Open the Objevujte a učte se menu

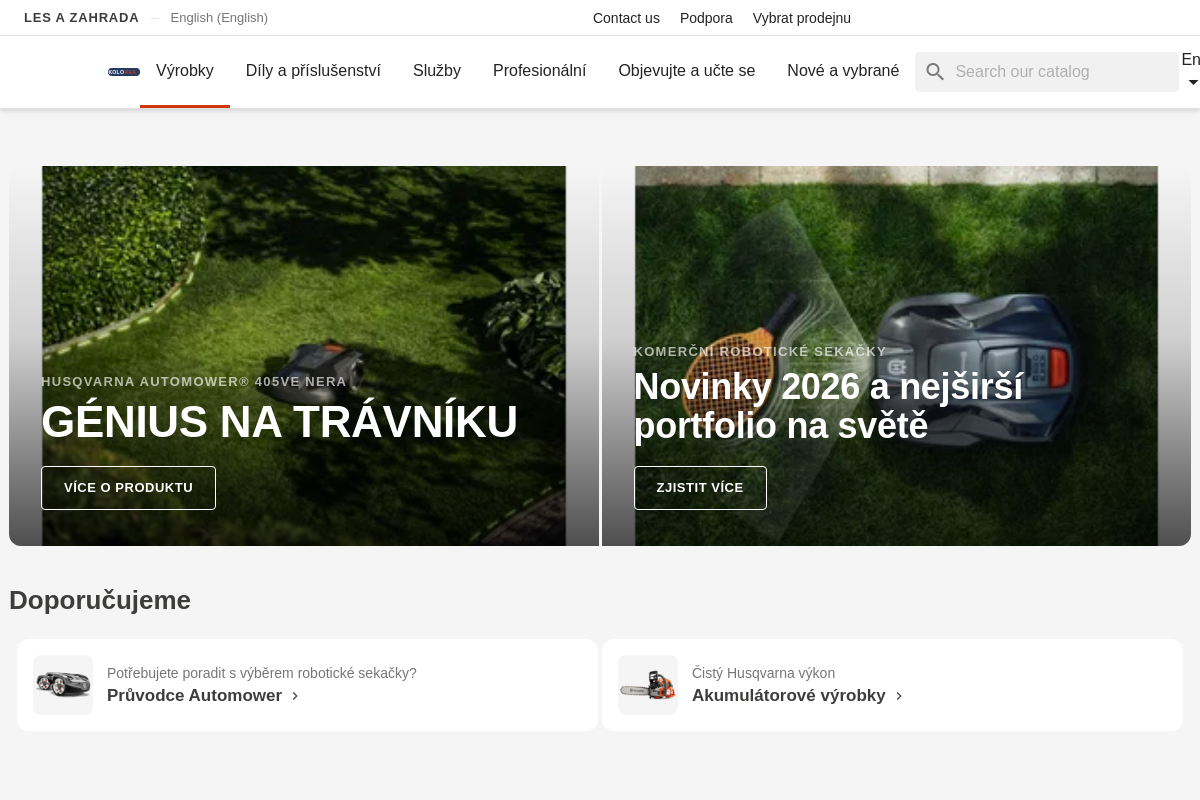pyautogui.click(x=687, y=71)
